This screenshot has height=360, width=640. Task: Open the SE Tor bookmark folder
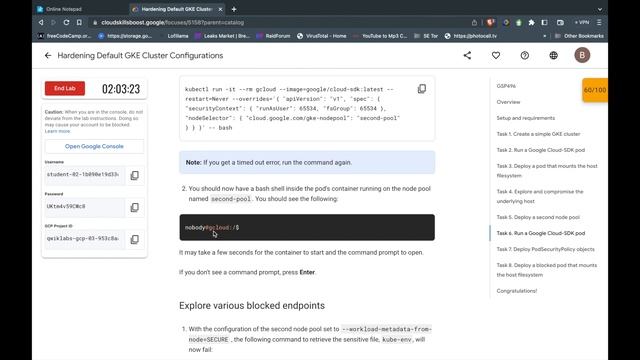[x=426, y=36]
